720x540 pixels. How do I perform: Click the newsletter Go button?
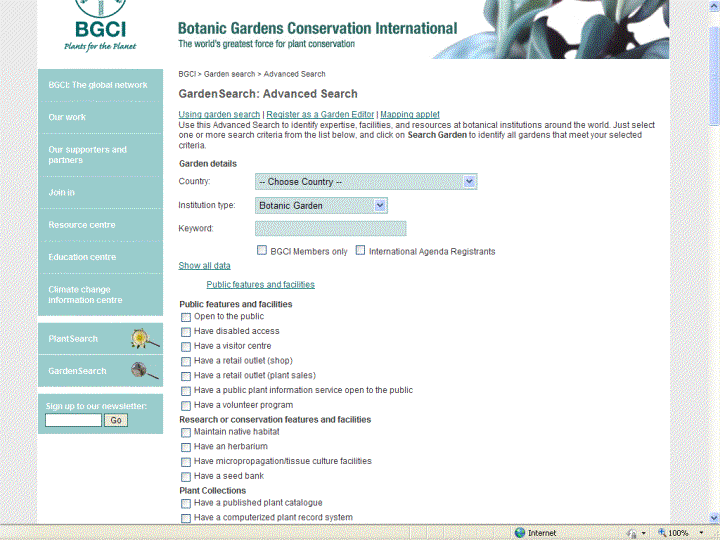click(x=116, y=420)
